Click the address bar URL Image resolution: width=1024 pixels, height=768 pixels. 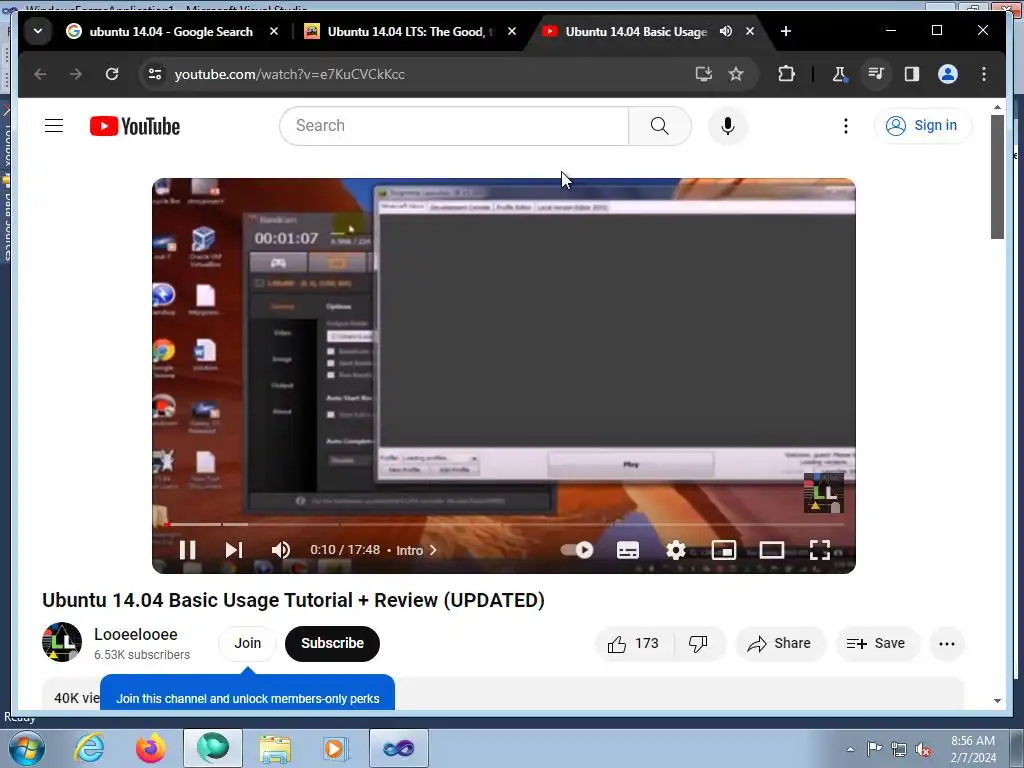tap(289, 74)
